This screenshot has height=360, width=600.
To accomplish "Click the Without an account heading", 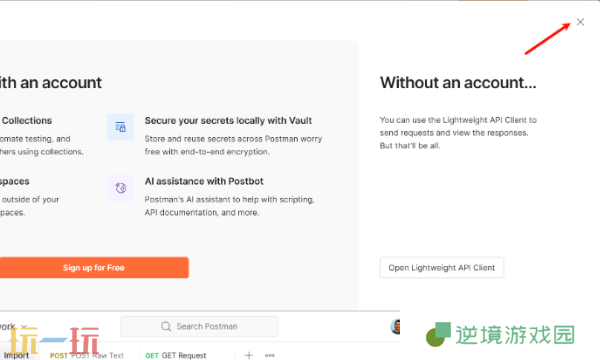I will [458, 83].
